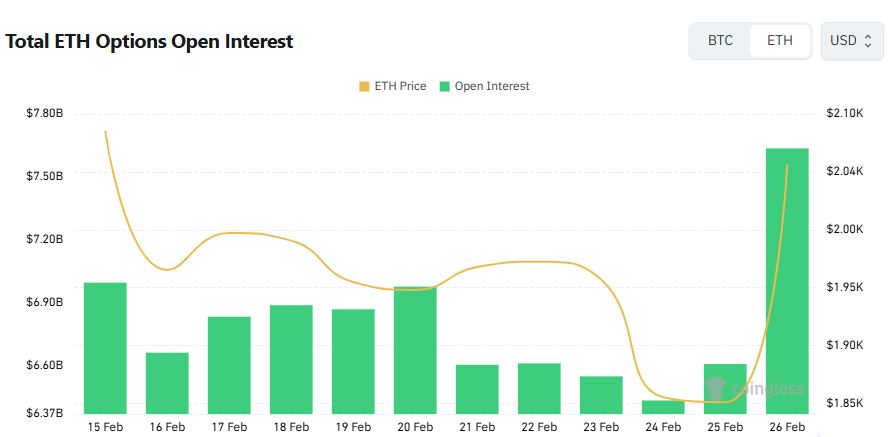Click the ETH Price legend label
The image size is (889, 437).
pyautogui.click(x=400, y=87)
